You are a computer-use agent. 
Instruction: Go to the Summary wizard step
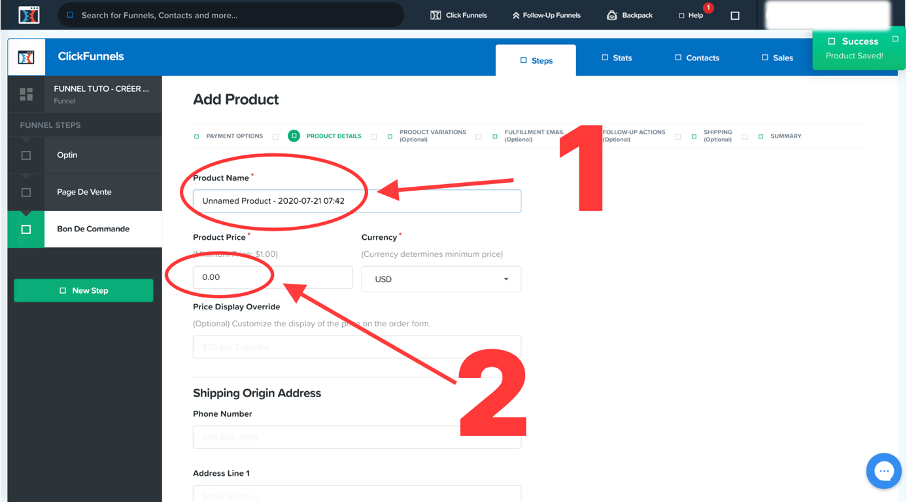tap(779, 136)
